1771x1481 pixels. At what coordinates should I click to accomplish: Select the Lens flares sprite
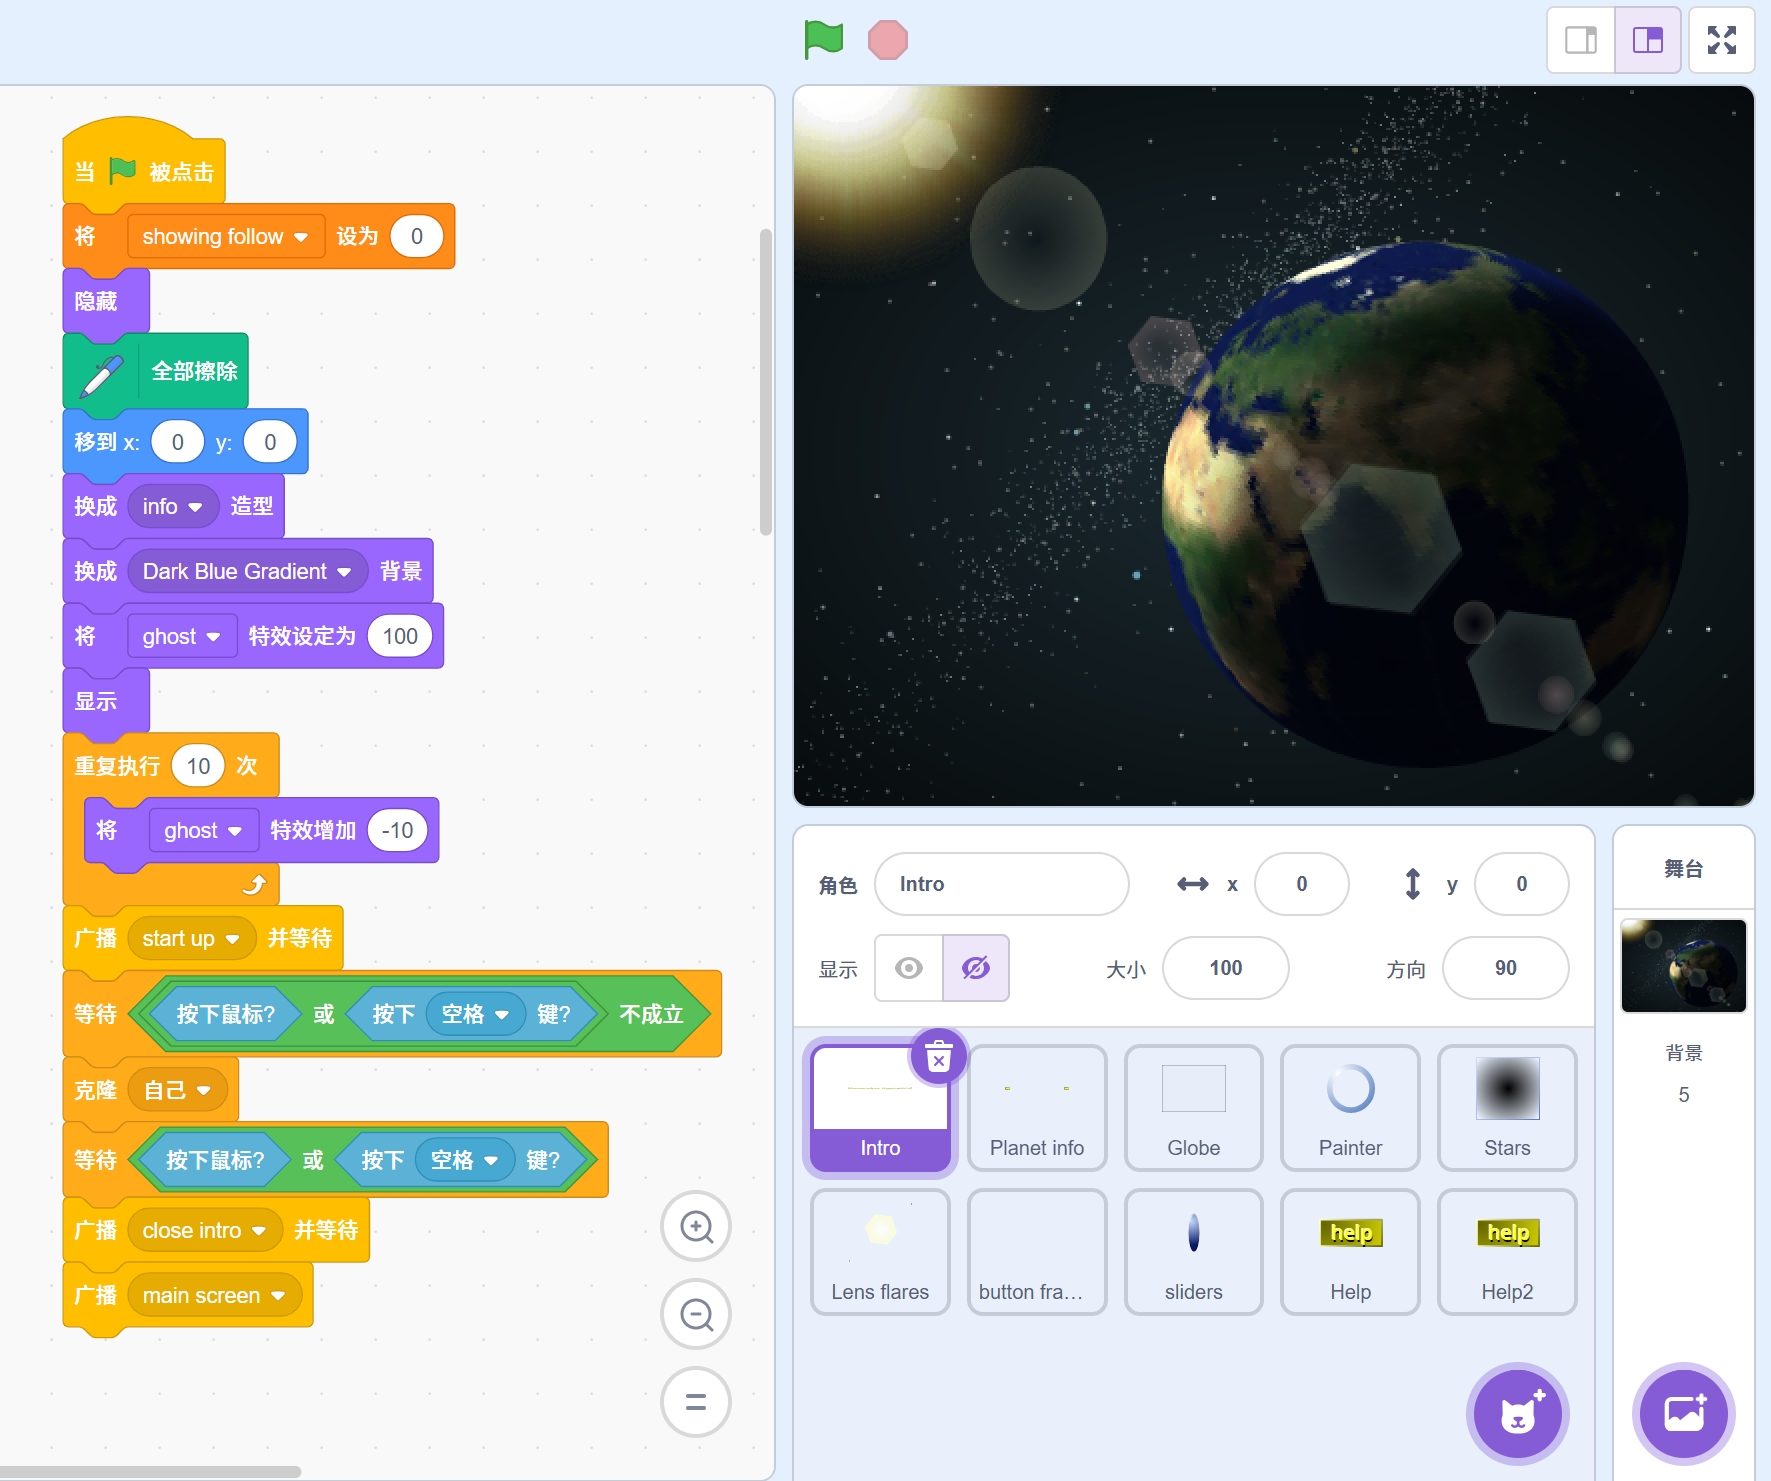[x=880, y=1251]
